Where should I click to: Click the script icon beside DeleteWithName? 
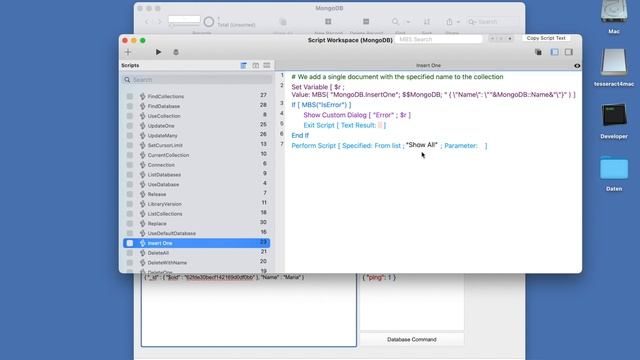142,263
